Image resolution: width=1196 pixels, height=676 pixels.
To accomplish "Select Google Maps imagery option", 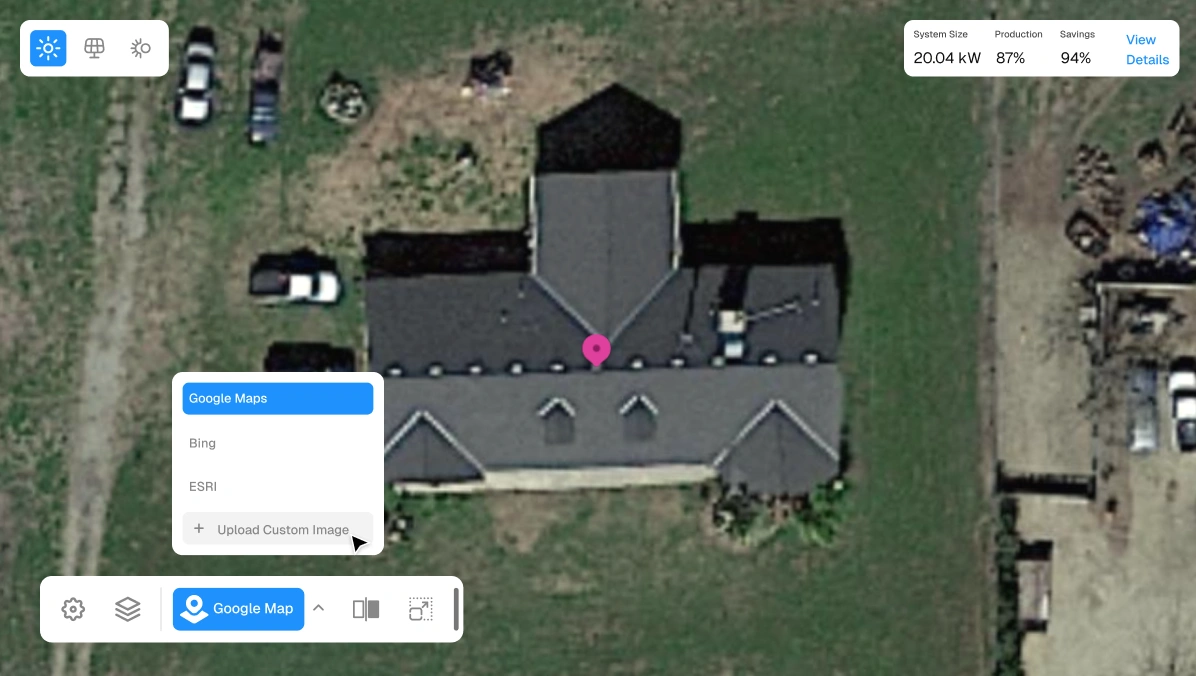I will [278, 398].
